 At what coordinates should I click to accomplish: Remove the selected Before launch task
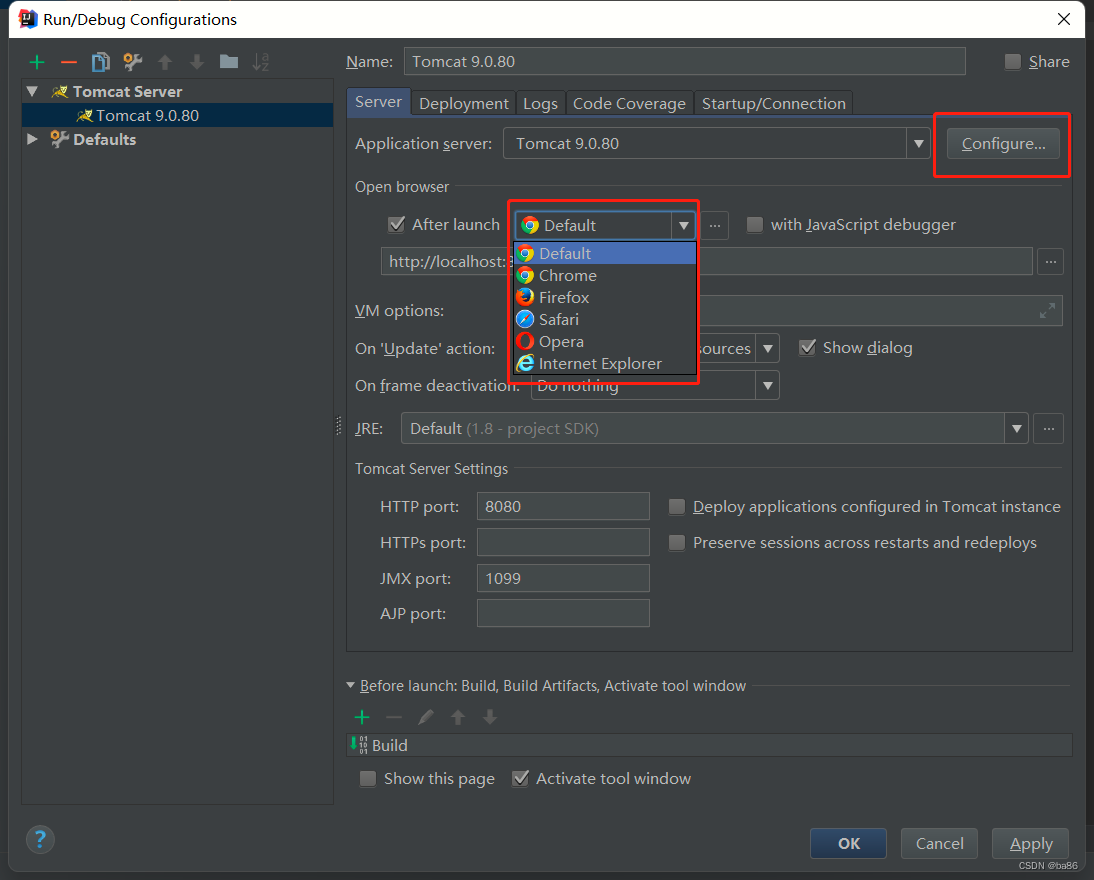394,717
